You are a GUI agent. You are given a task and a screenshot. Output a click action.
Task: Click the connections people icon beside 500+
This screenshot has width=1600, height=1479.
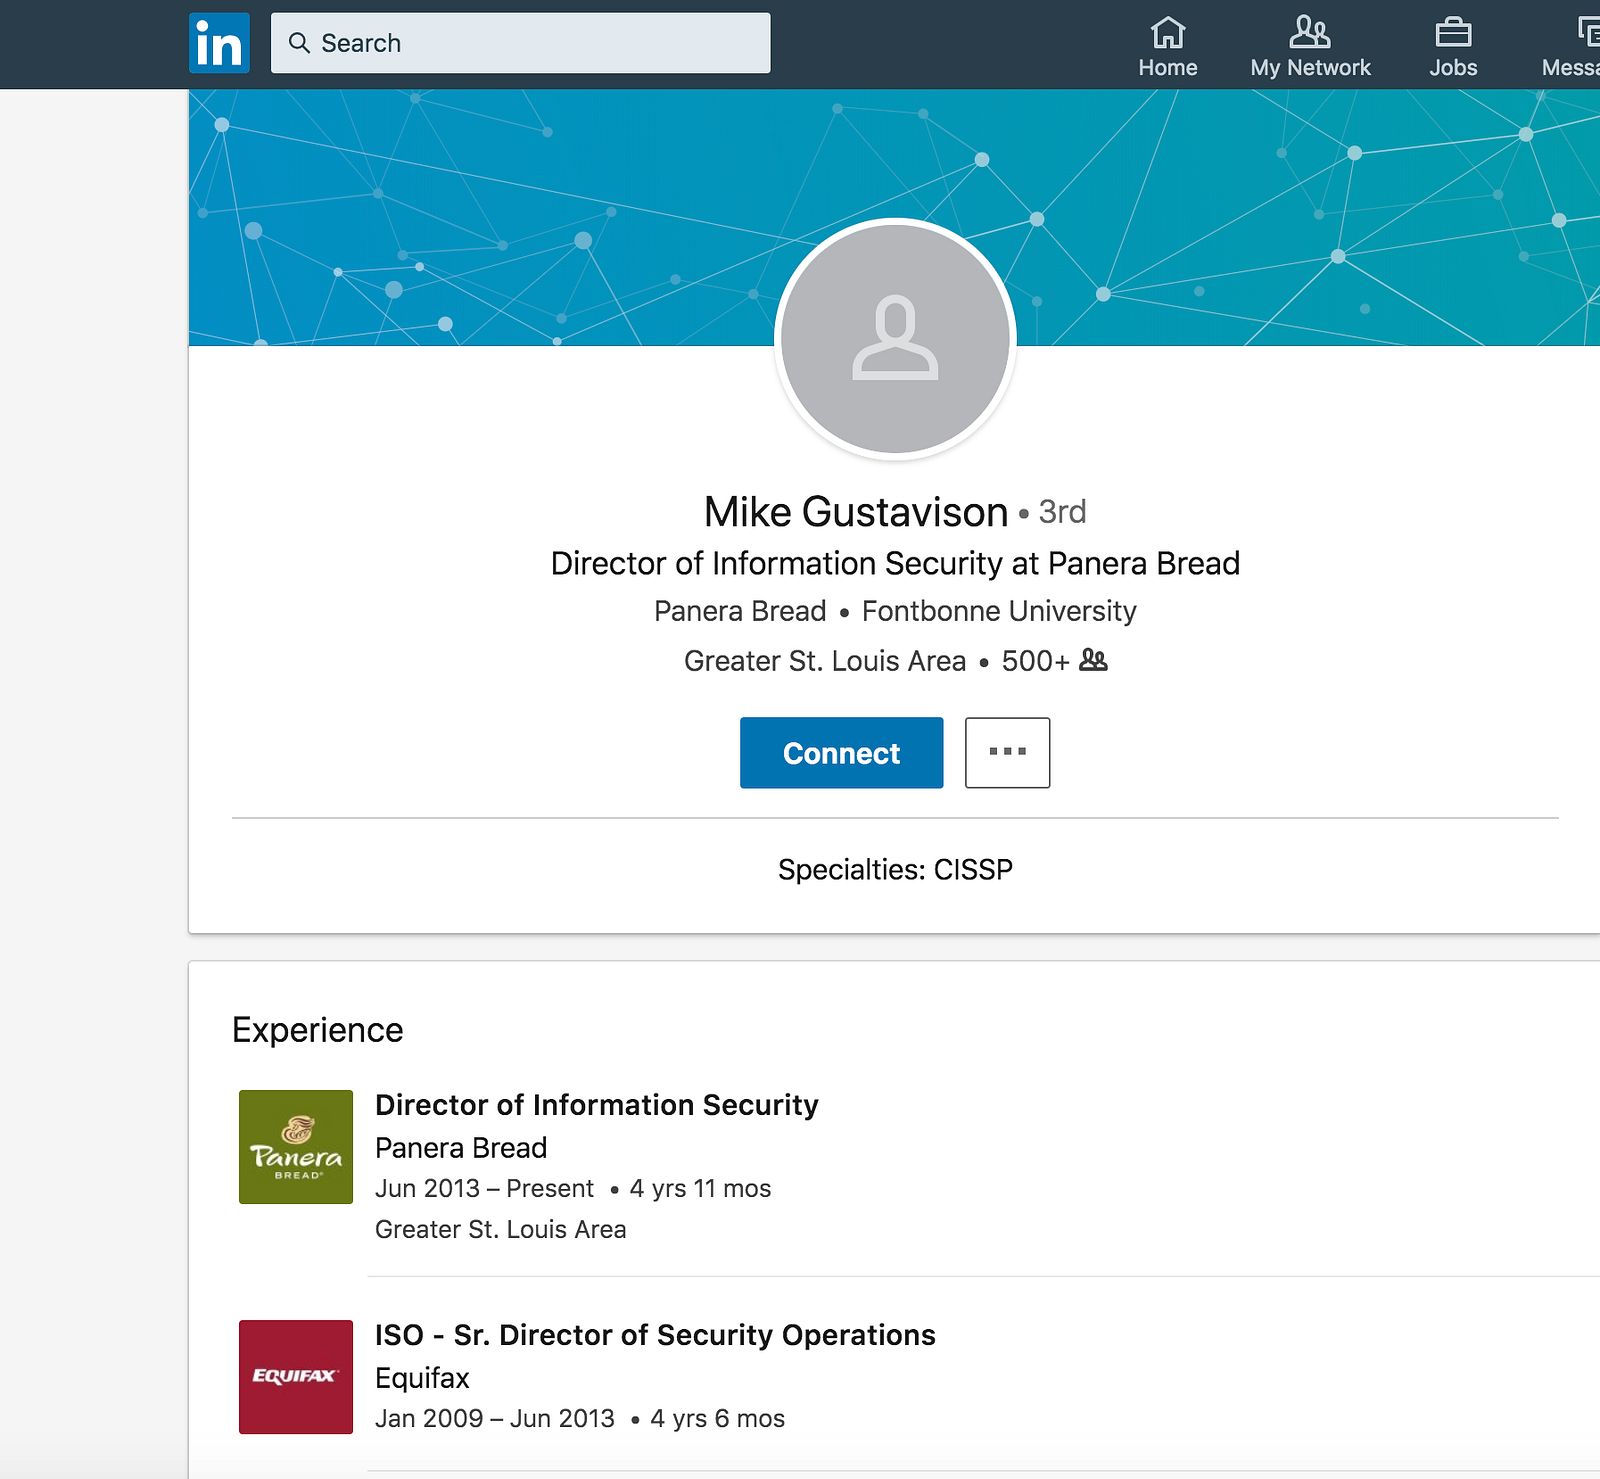click(x=1094, y=660)
